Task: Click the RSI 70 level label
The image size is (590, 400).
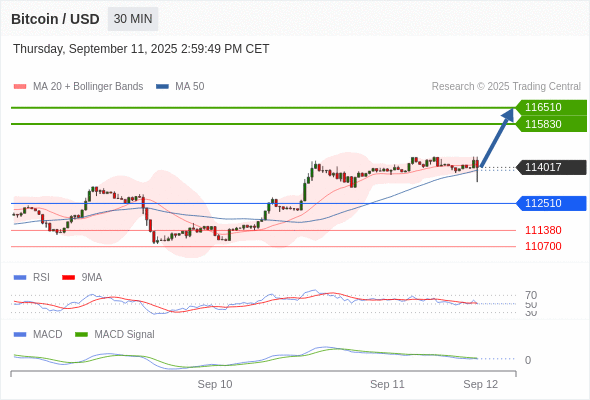Action: pos(531,295)
